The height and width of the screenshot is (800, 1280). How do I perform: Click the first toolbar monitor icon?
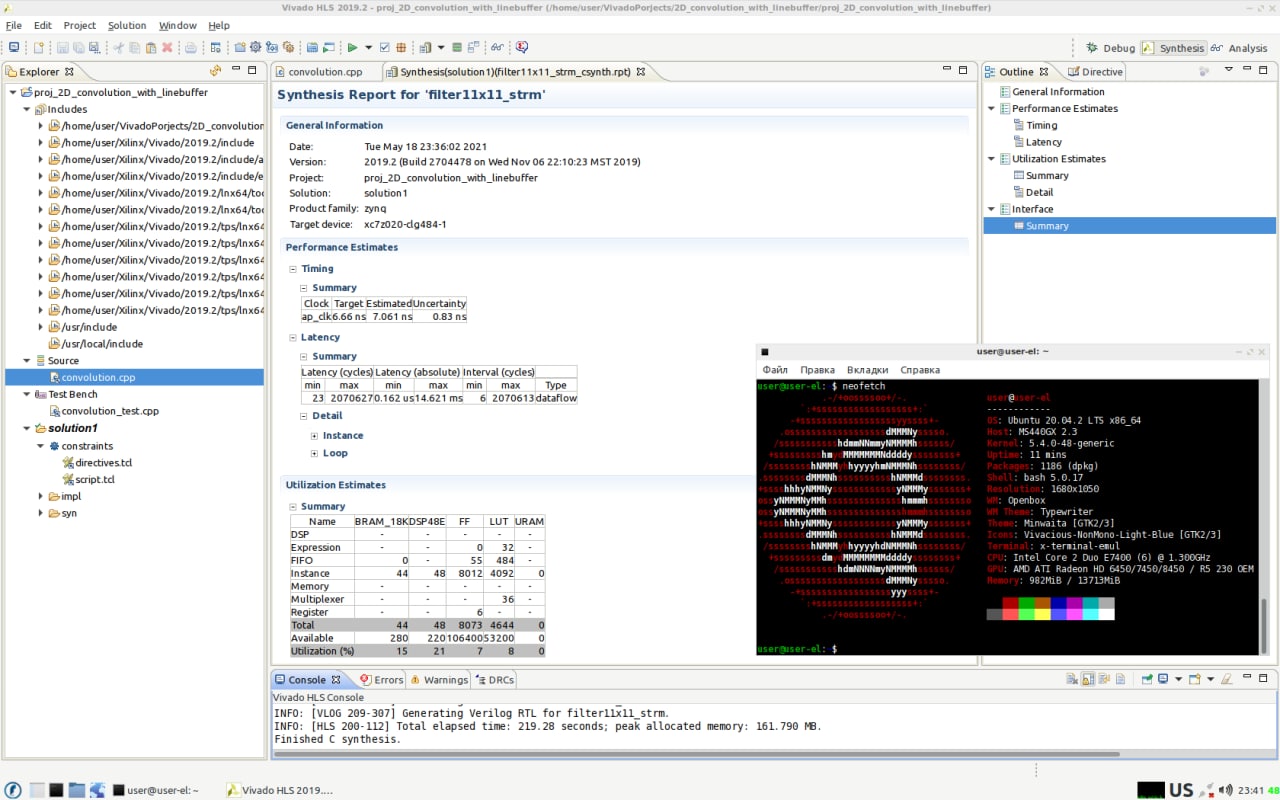click(x=14, y=47)
